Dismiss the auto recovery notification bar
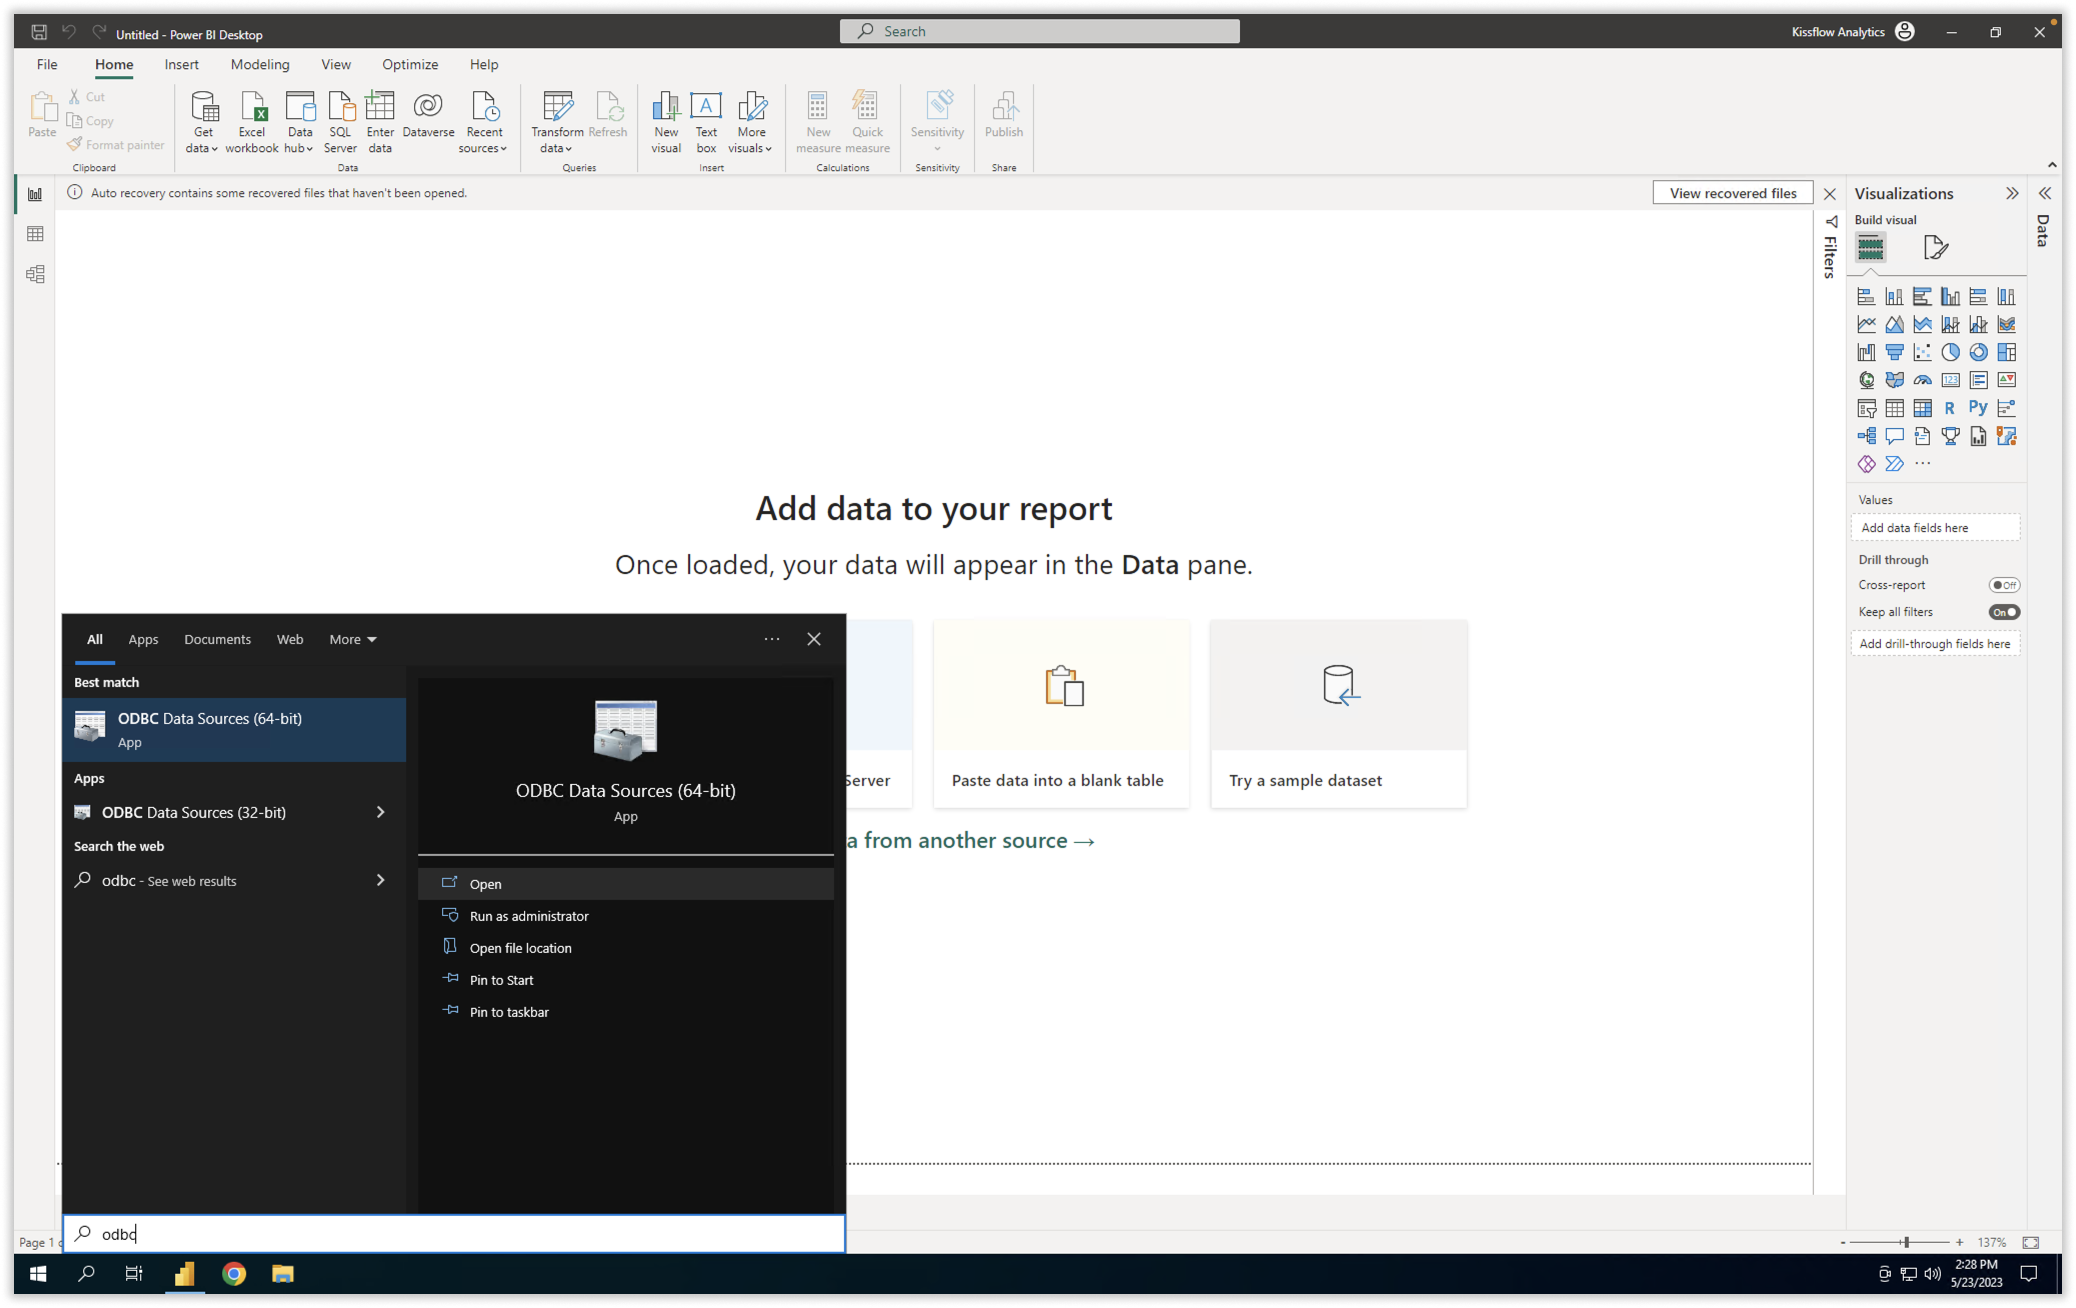Image resolution: width=2076 pixels, height=1308 pixels. click(x=1830, y=194)
